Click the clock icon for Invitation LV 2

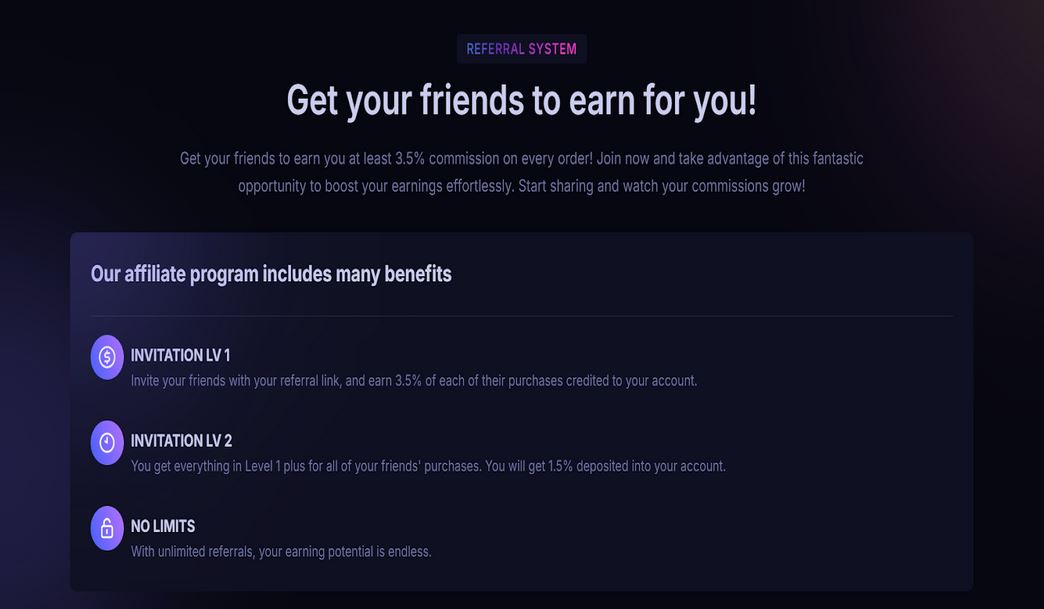point(107,443)
